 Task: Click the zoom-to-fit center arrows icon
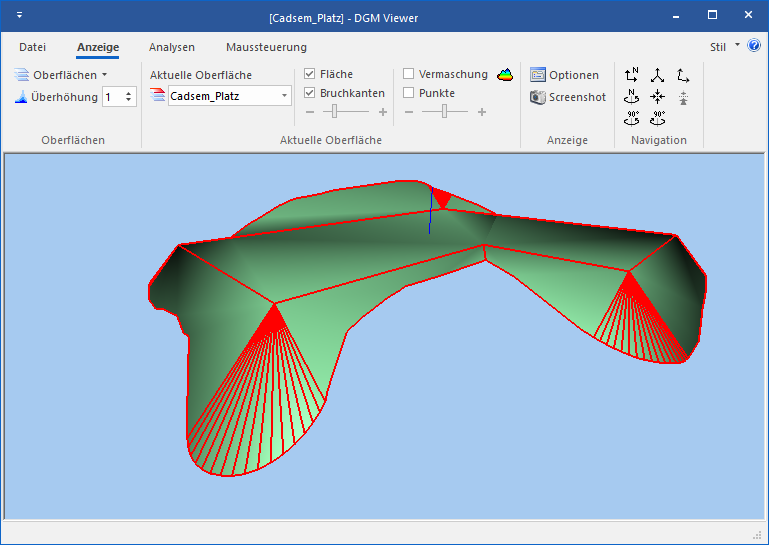pyautogui.click(x=657, y=96)
